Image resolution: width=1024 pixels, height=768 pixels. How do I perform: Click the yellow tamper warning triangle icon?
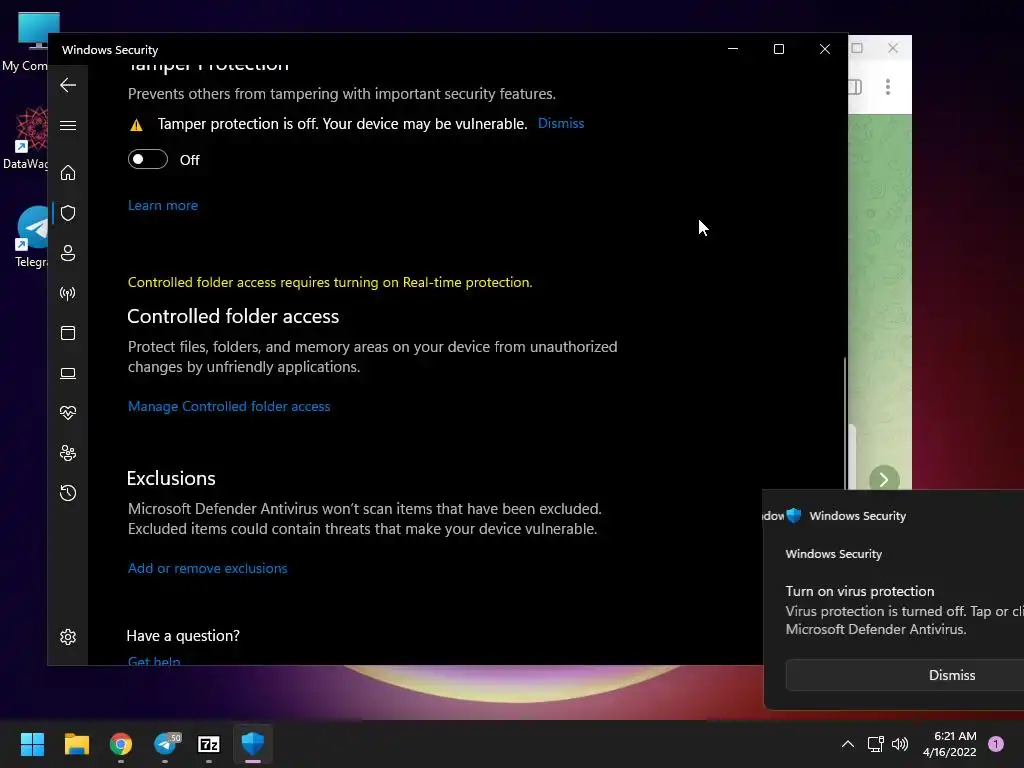136,125
